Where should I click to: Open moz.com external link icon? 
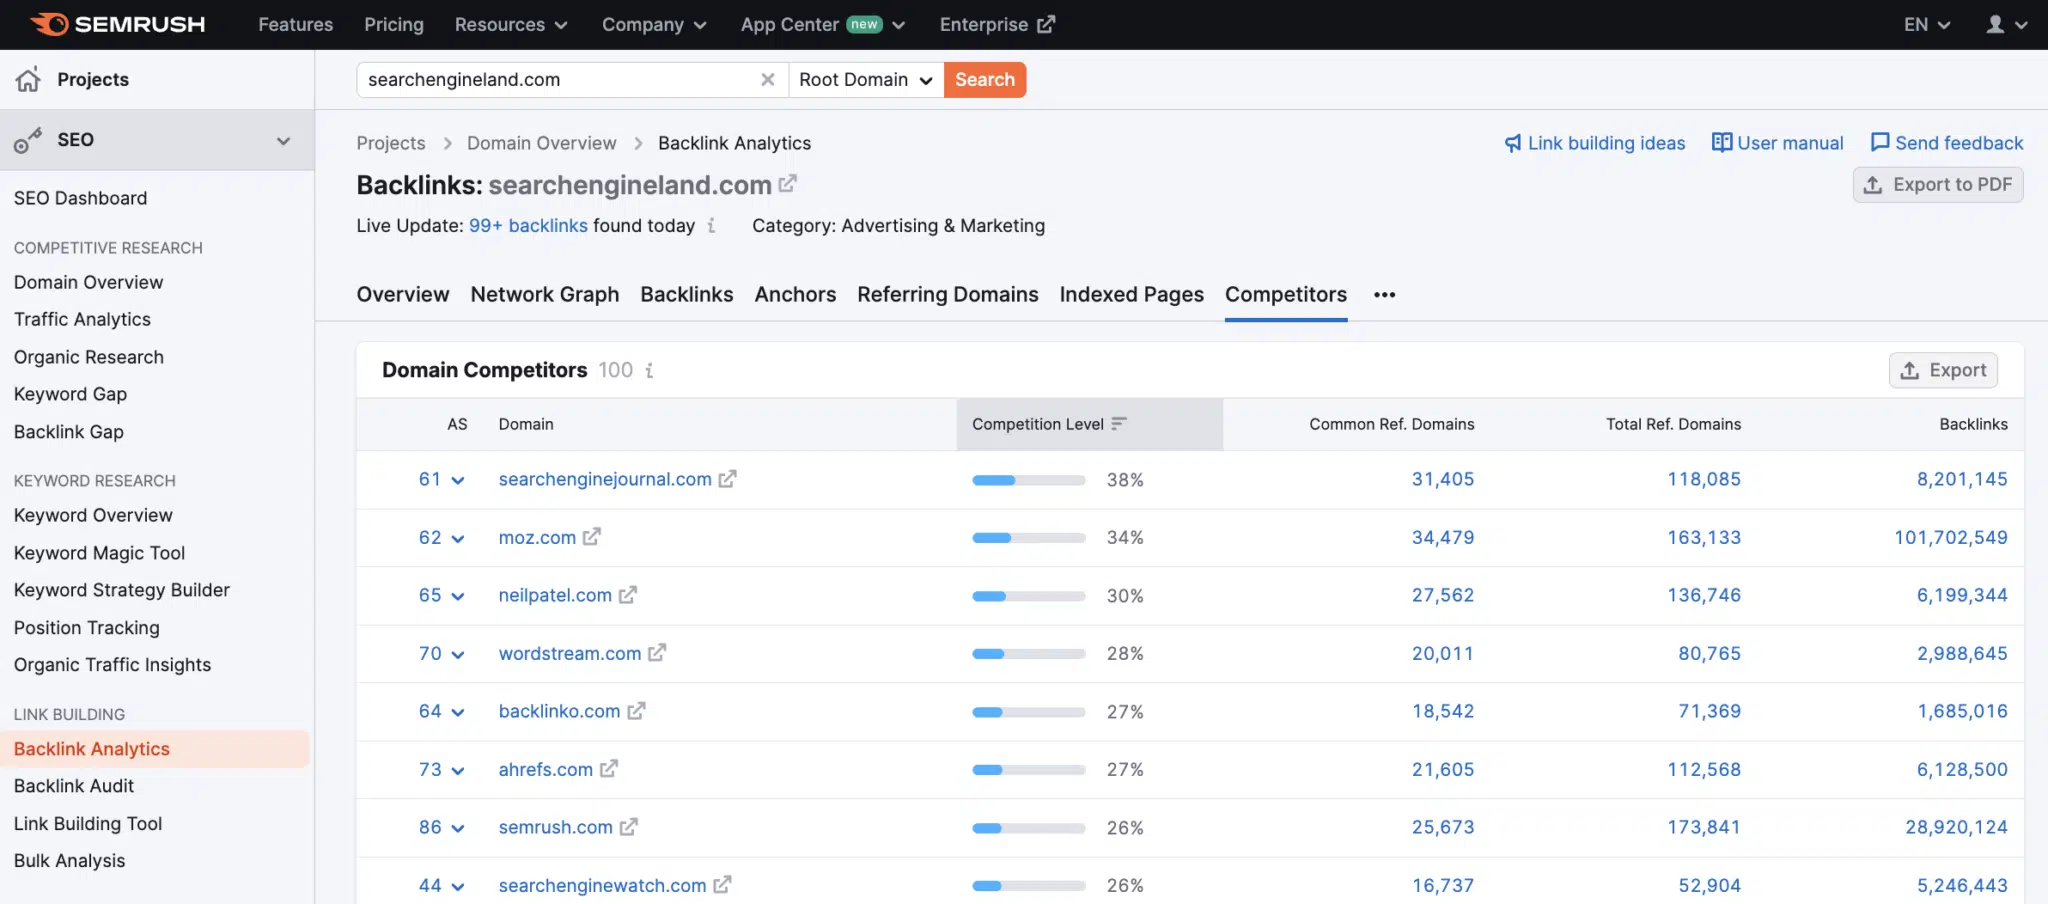point(592,537)
